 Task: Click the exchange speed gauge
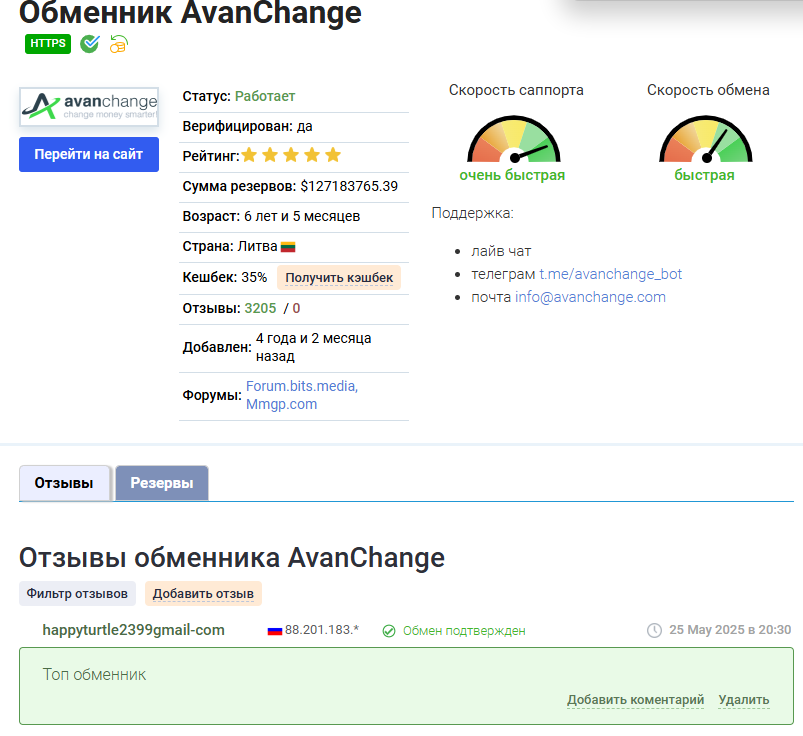coord(706,139)
